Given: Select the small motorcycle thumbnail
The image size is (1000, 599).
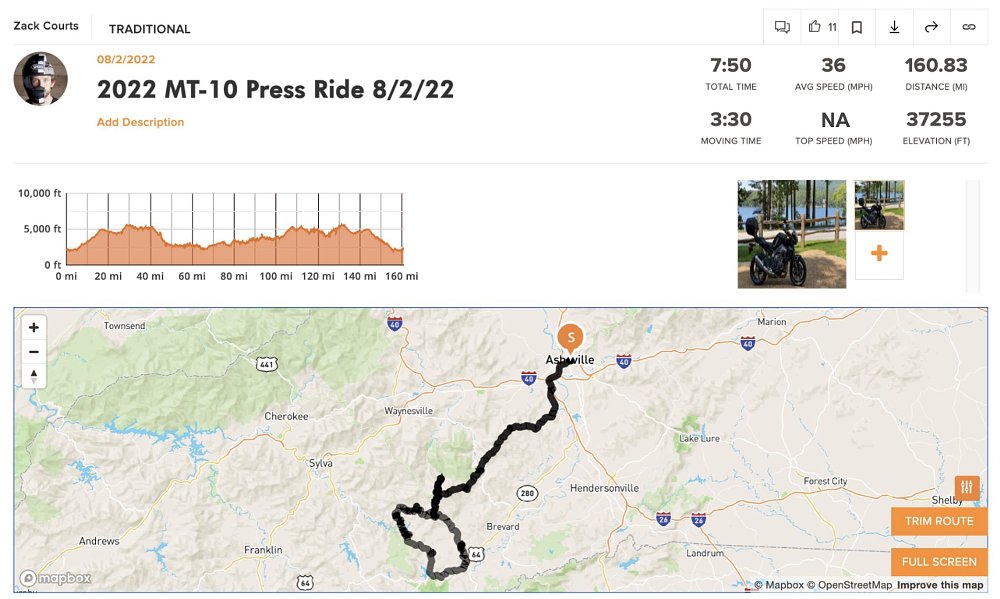Looking at the screenshot, I should coord(879,205).
